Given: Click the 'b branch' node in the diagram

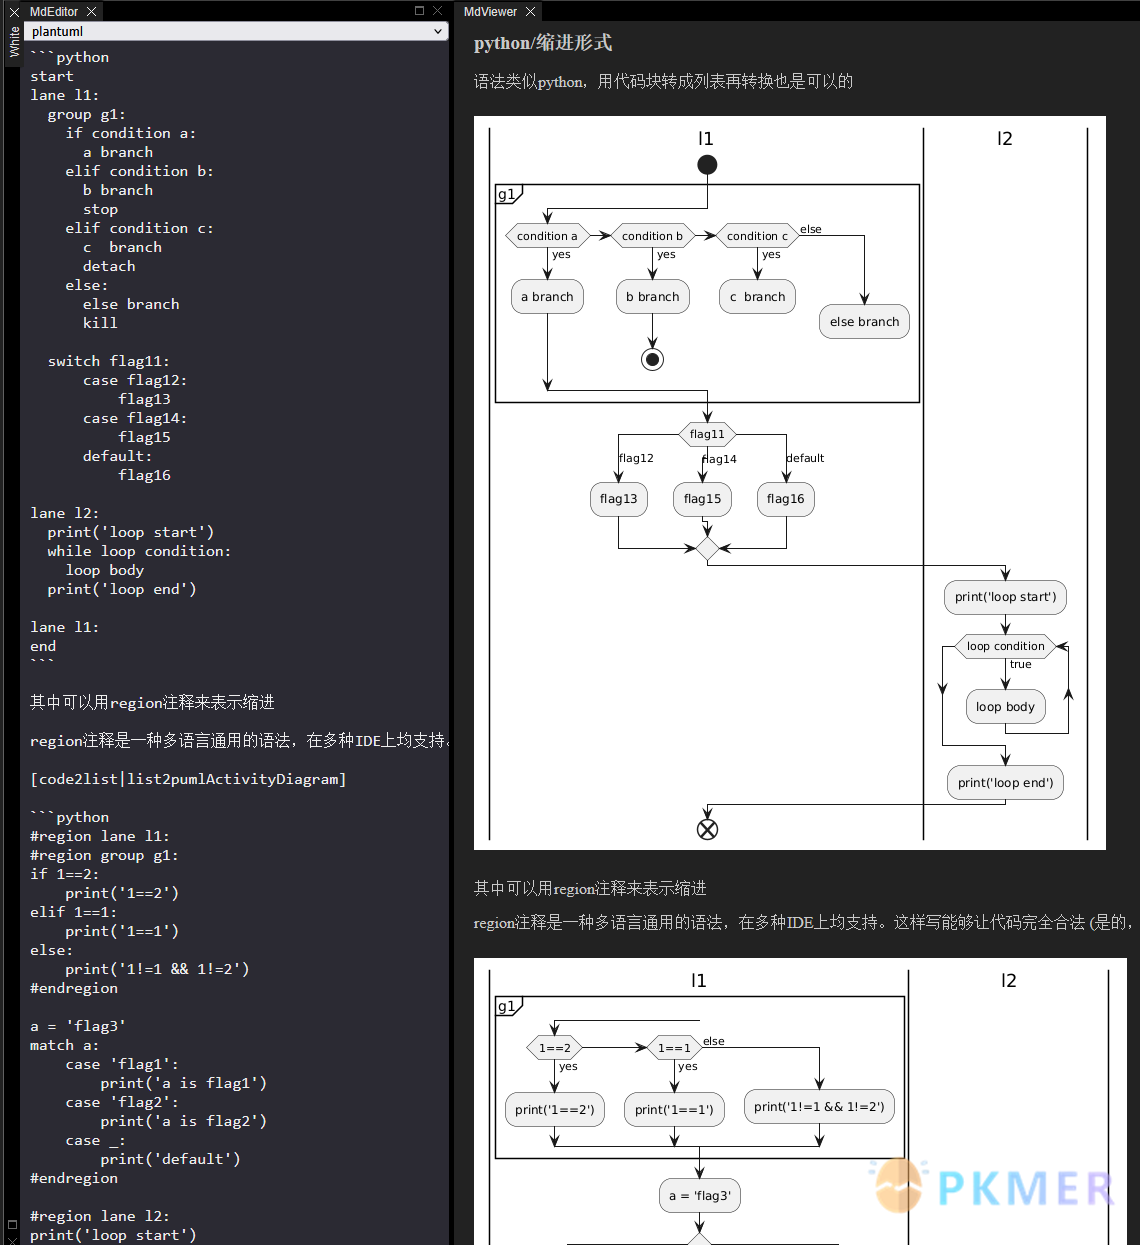Looking at the screenshot, I should [652, 297].
